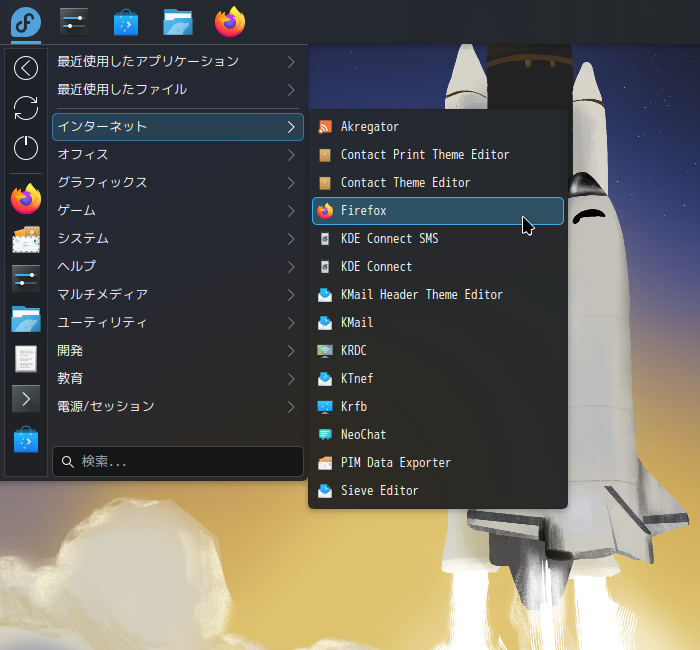This screenshot has width=700, height=650.
Task: Open the 電源/セッション category
Action: point(178,407)
